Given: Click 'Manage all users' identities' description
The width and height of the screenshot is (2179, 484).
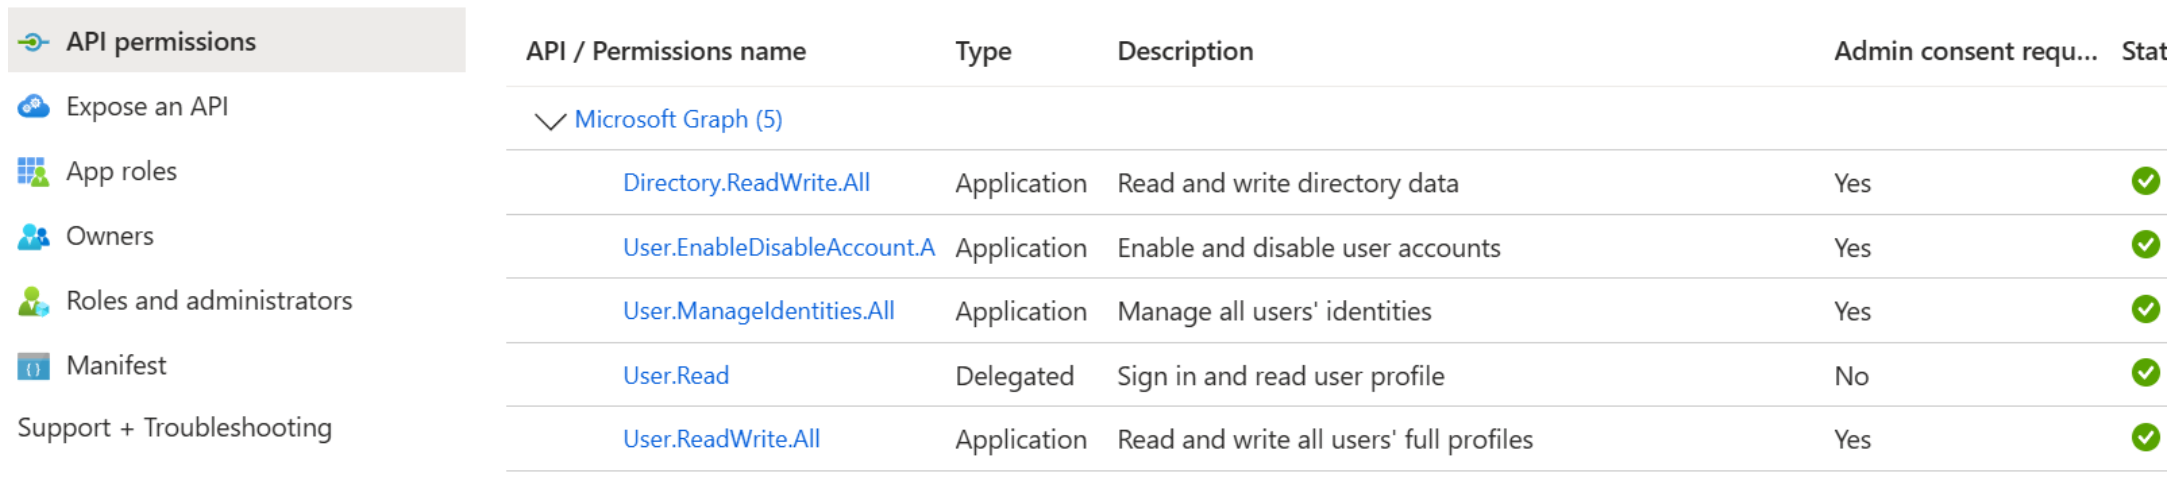Looking at the screenshot, I should coord(1274,311).
